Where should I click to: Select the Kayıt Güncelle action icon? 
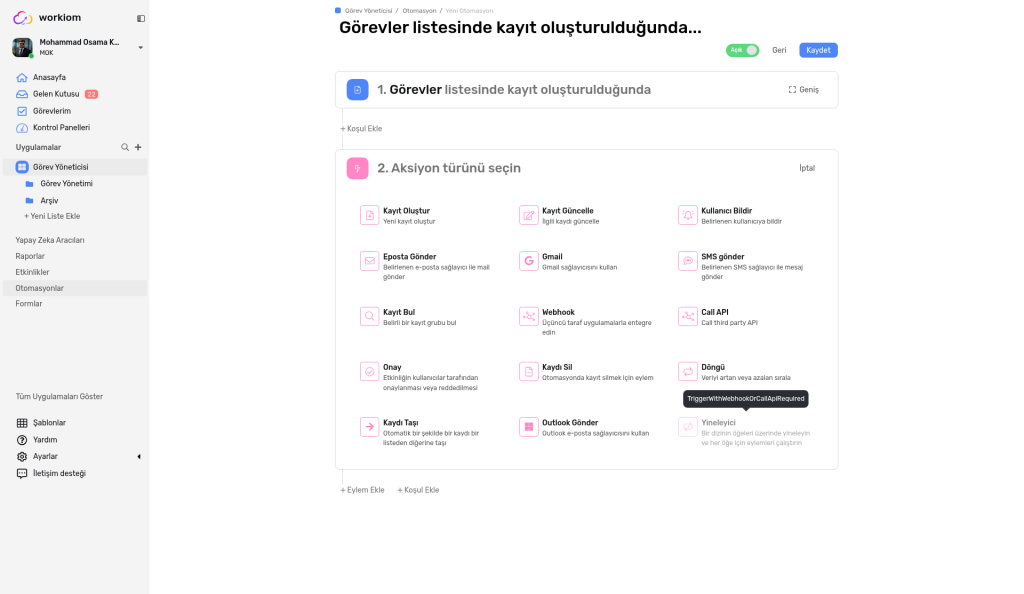[x=528, y=215]
